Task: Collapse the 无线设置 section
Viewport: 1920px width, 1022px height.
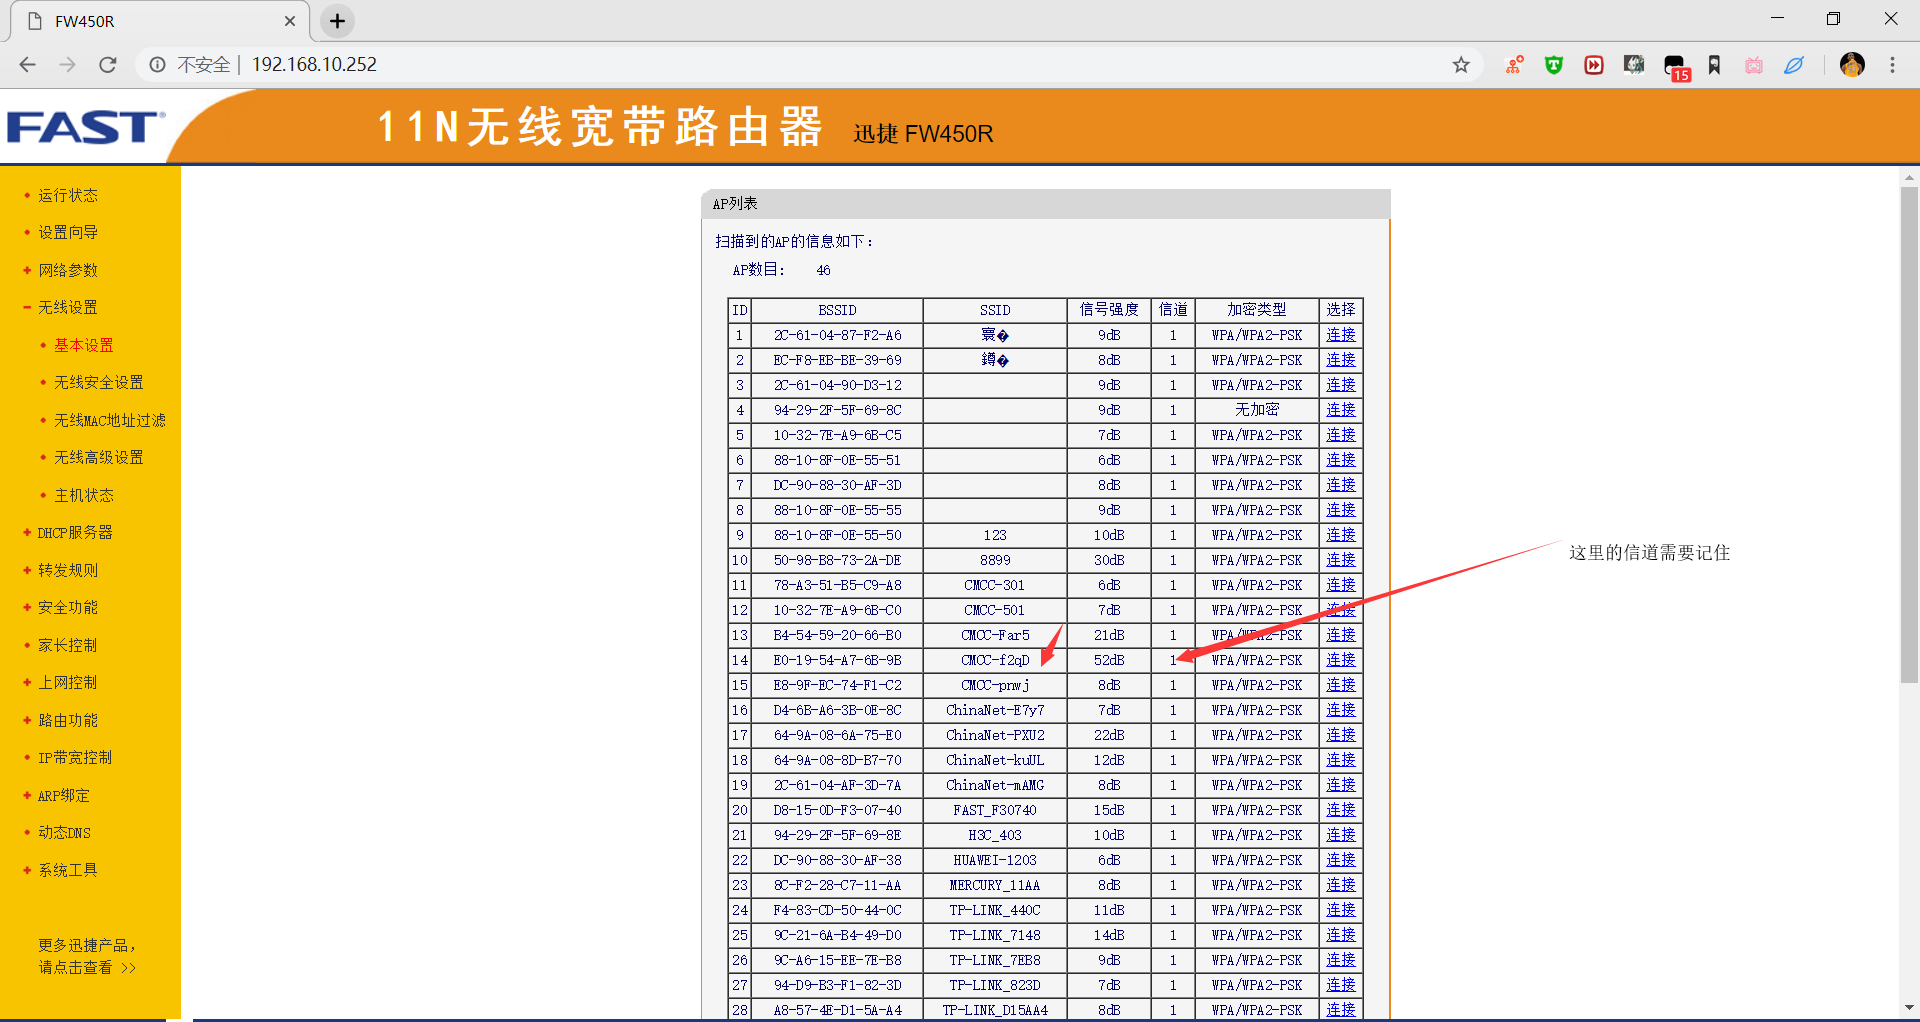Action: (x=67, y=307)
